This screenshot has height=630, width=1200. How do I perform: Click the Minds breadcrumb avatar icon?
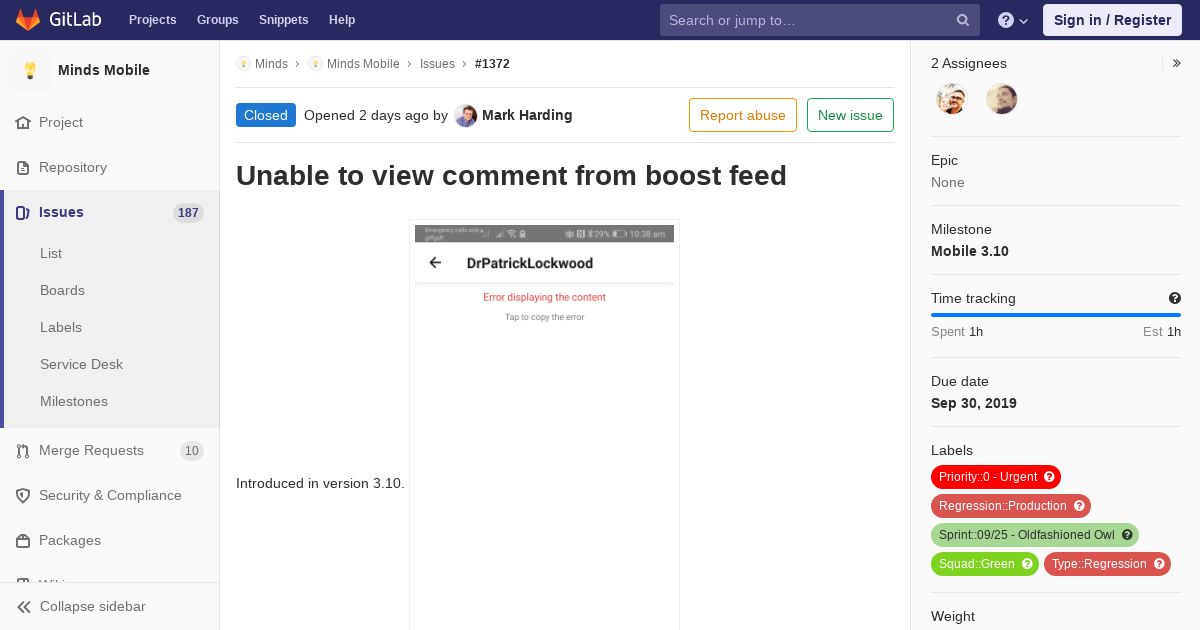pyautogui.click(x=243, y=63)
